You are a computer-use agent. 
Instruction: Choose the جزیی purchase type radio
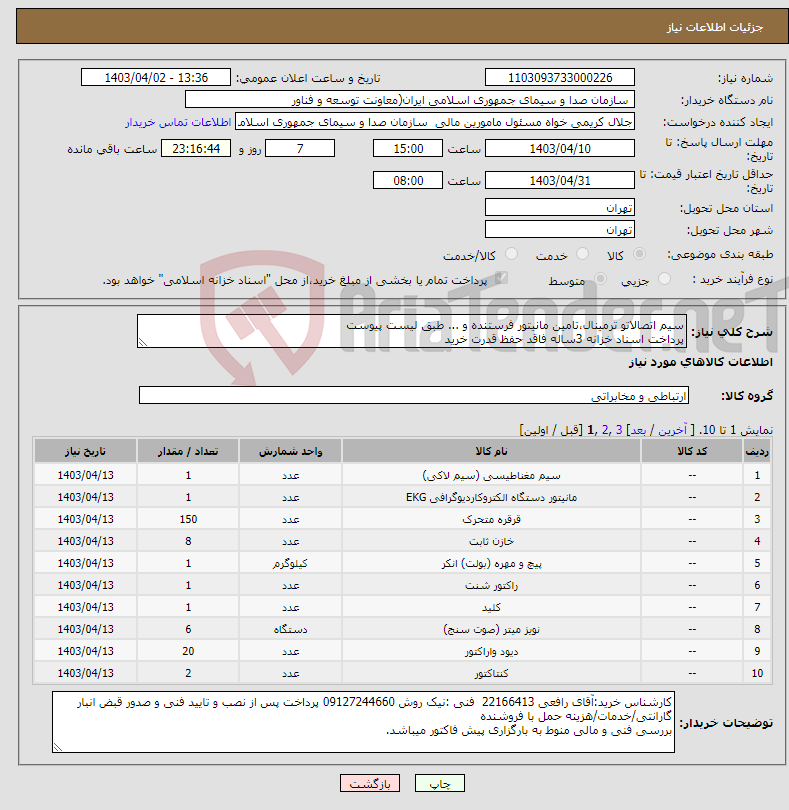pyautogui.click(x=664, y=279)
